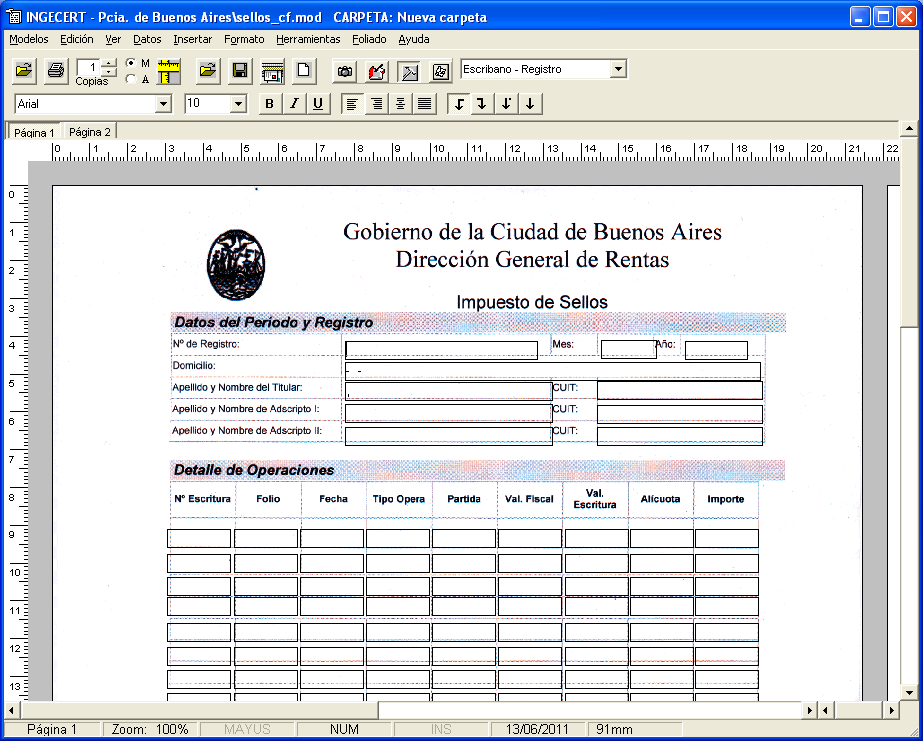923x741 pixels.
Task: Click the Apellido y Nombre del Titular field
Action: tap(449, 391)
